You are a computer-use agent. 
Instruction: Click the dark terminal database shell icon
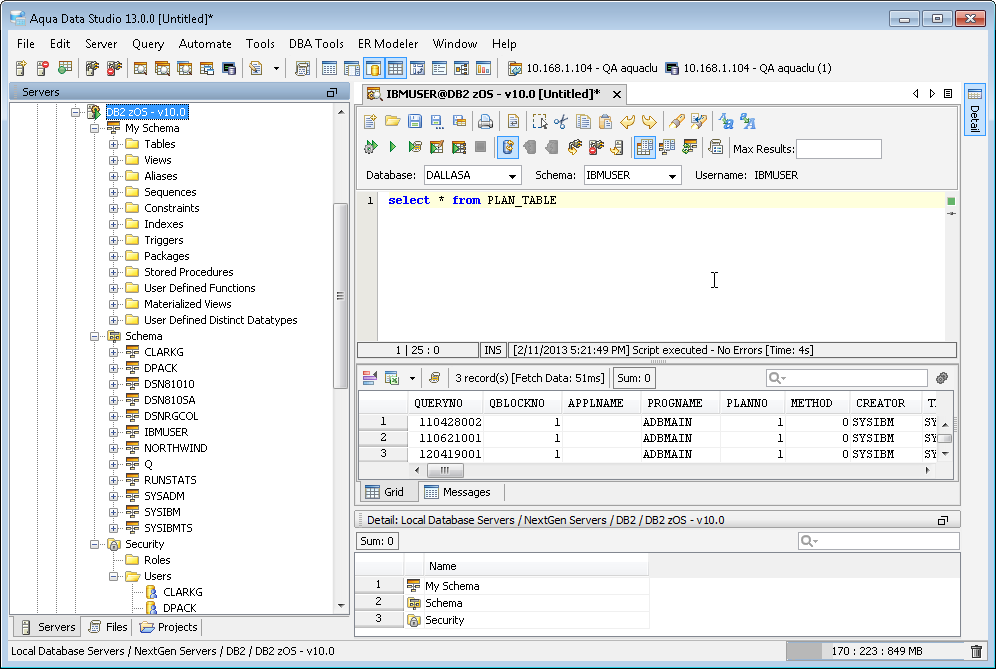tap(229, 68)
